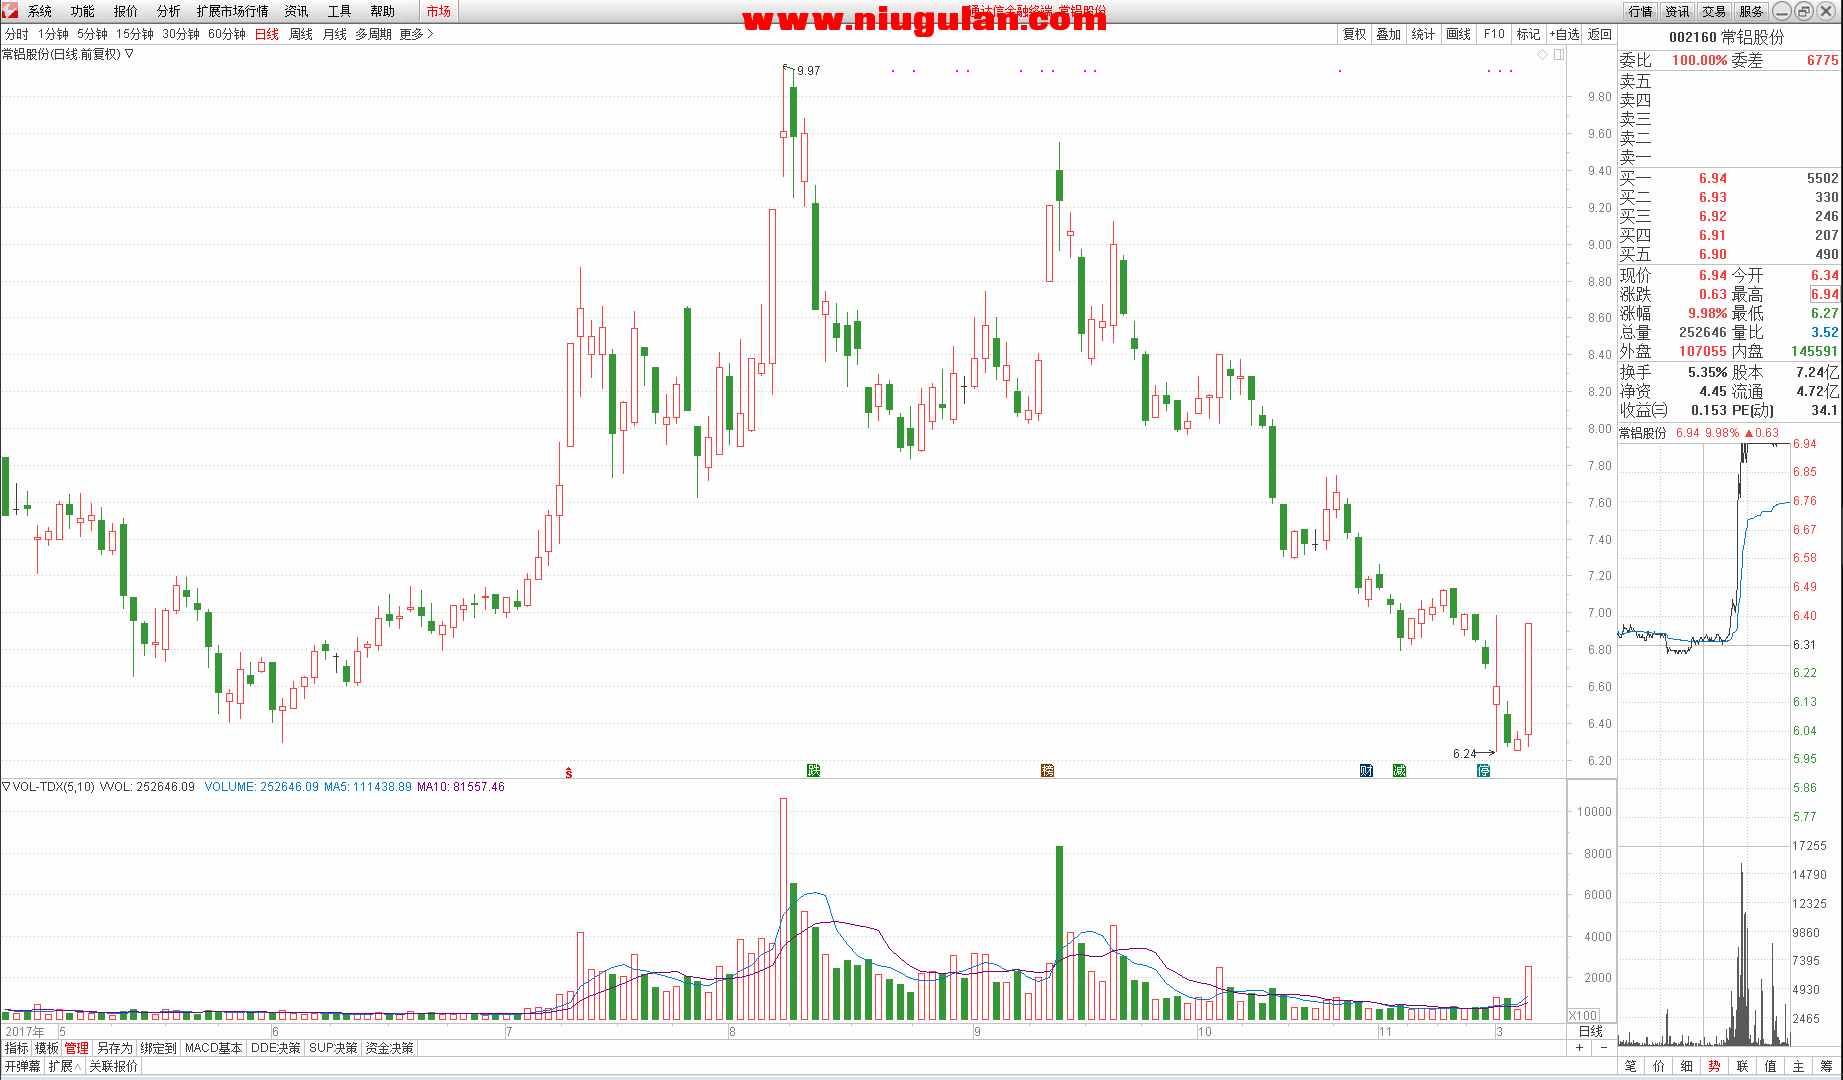The image size is (1843, 1080).
Task: Click the green 跌 event marker under the chart
Action: [813, 770]
